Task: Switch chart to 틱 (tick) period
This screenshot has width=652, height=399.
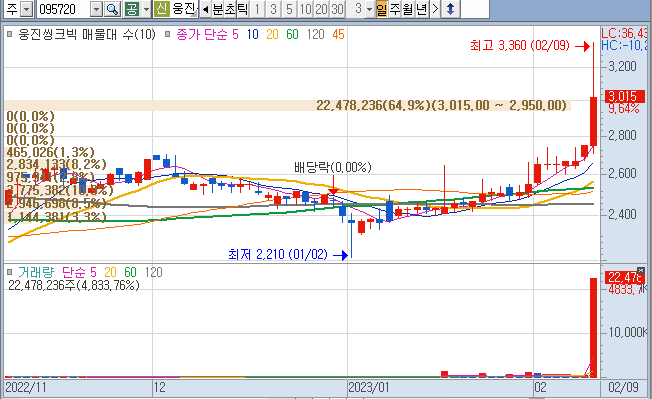Action: click(x=243, y=9)
